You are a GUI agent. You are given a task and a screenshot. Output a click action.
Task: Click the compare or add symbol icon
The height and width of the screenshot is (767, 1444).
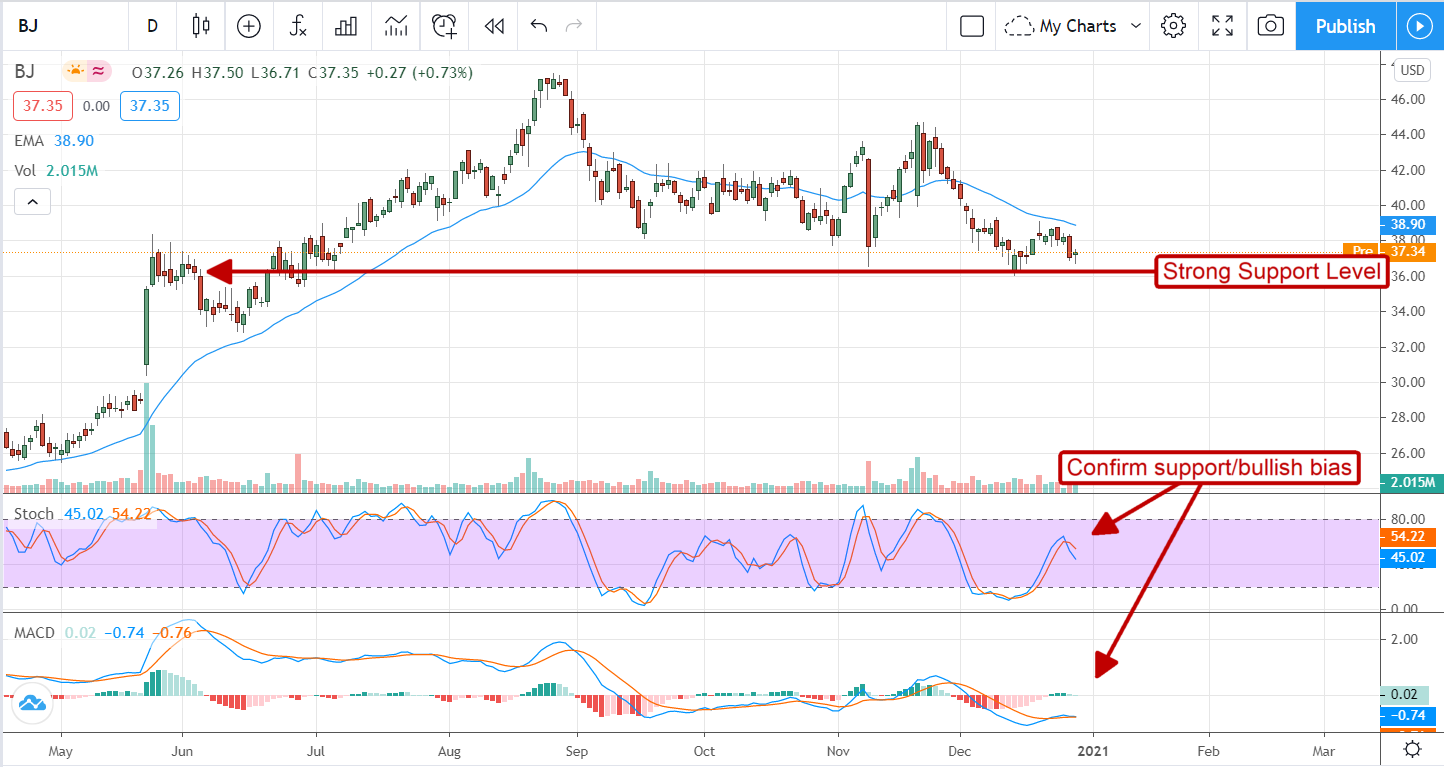[x=248, y=26]
